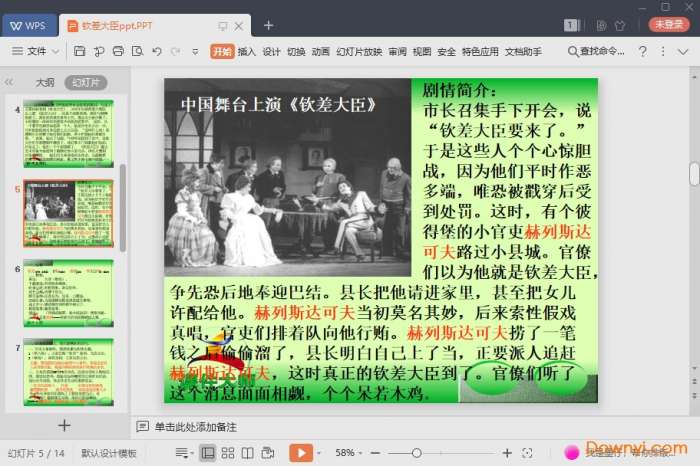Click the vertical scrollbar thumb on right
This screenshot has height=466, width=700.
(694, 174)
